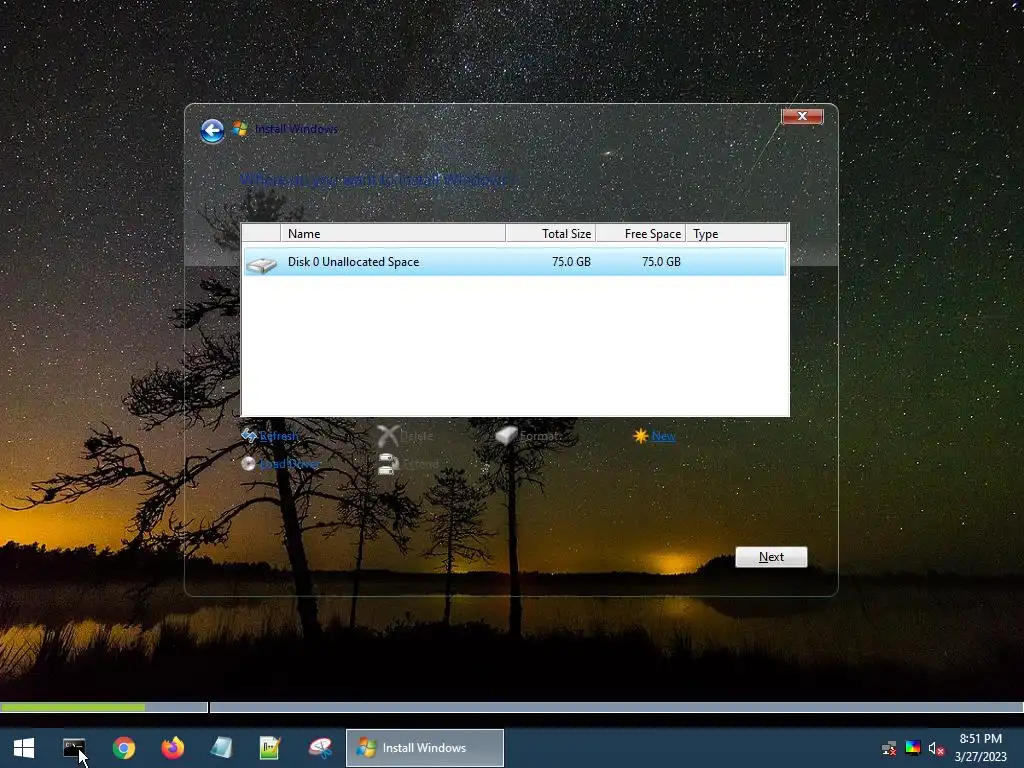The image size is (1024, 768).
Task: Click the Type column header
Action: [736, 233]
